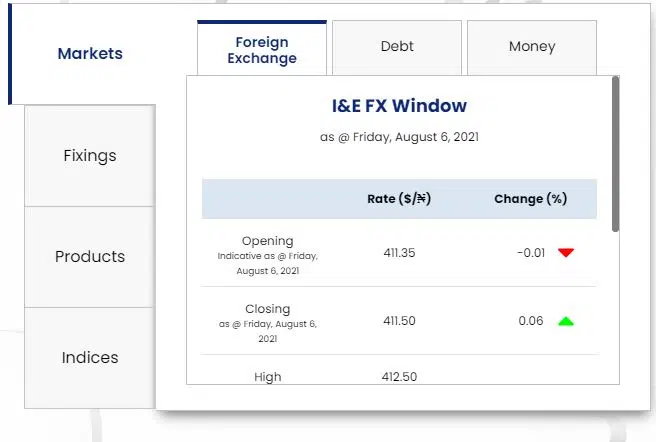The width and height of the screenshot is (656, 442).
Task: Switch to the Fixings side tab
Action: [90, 156]
